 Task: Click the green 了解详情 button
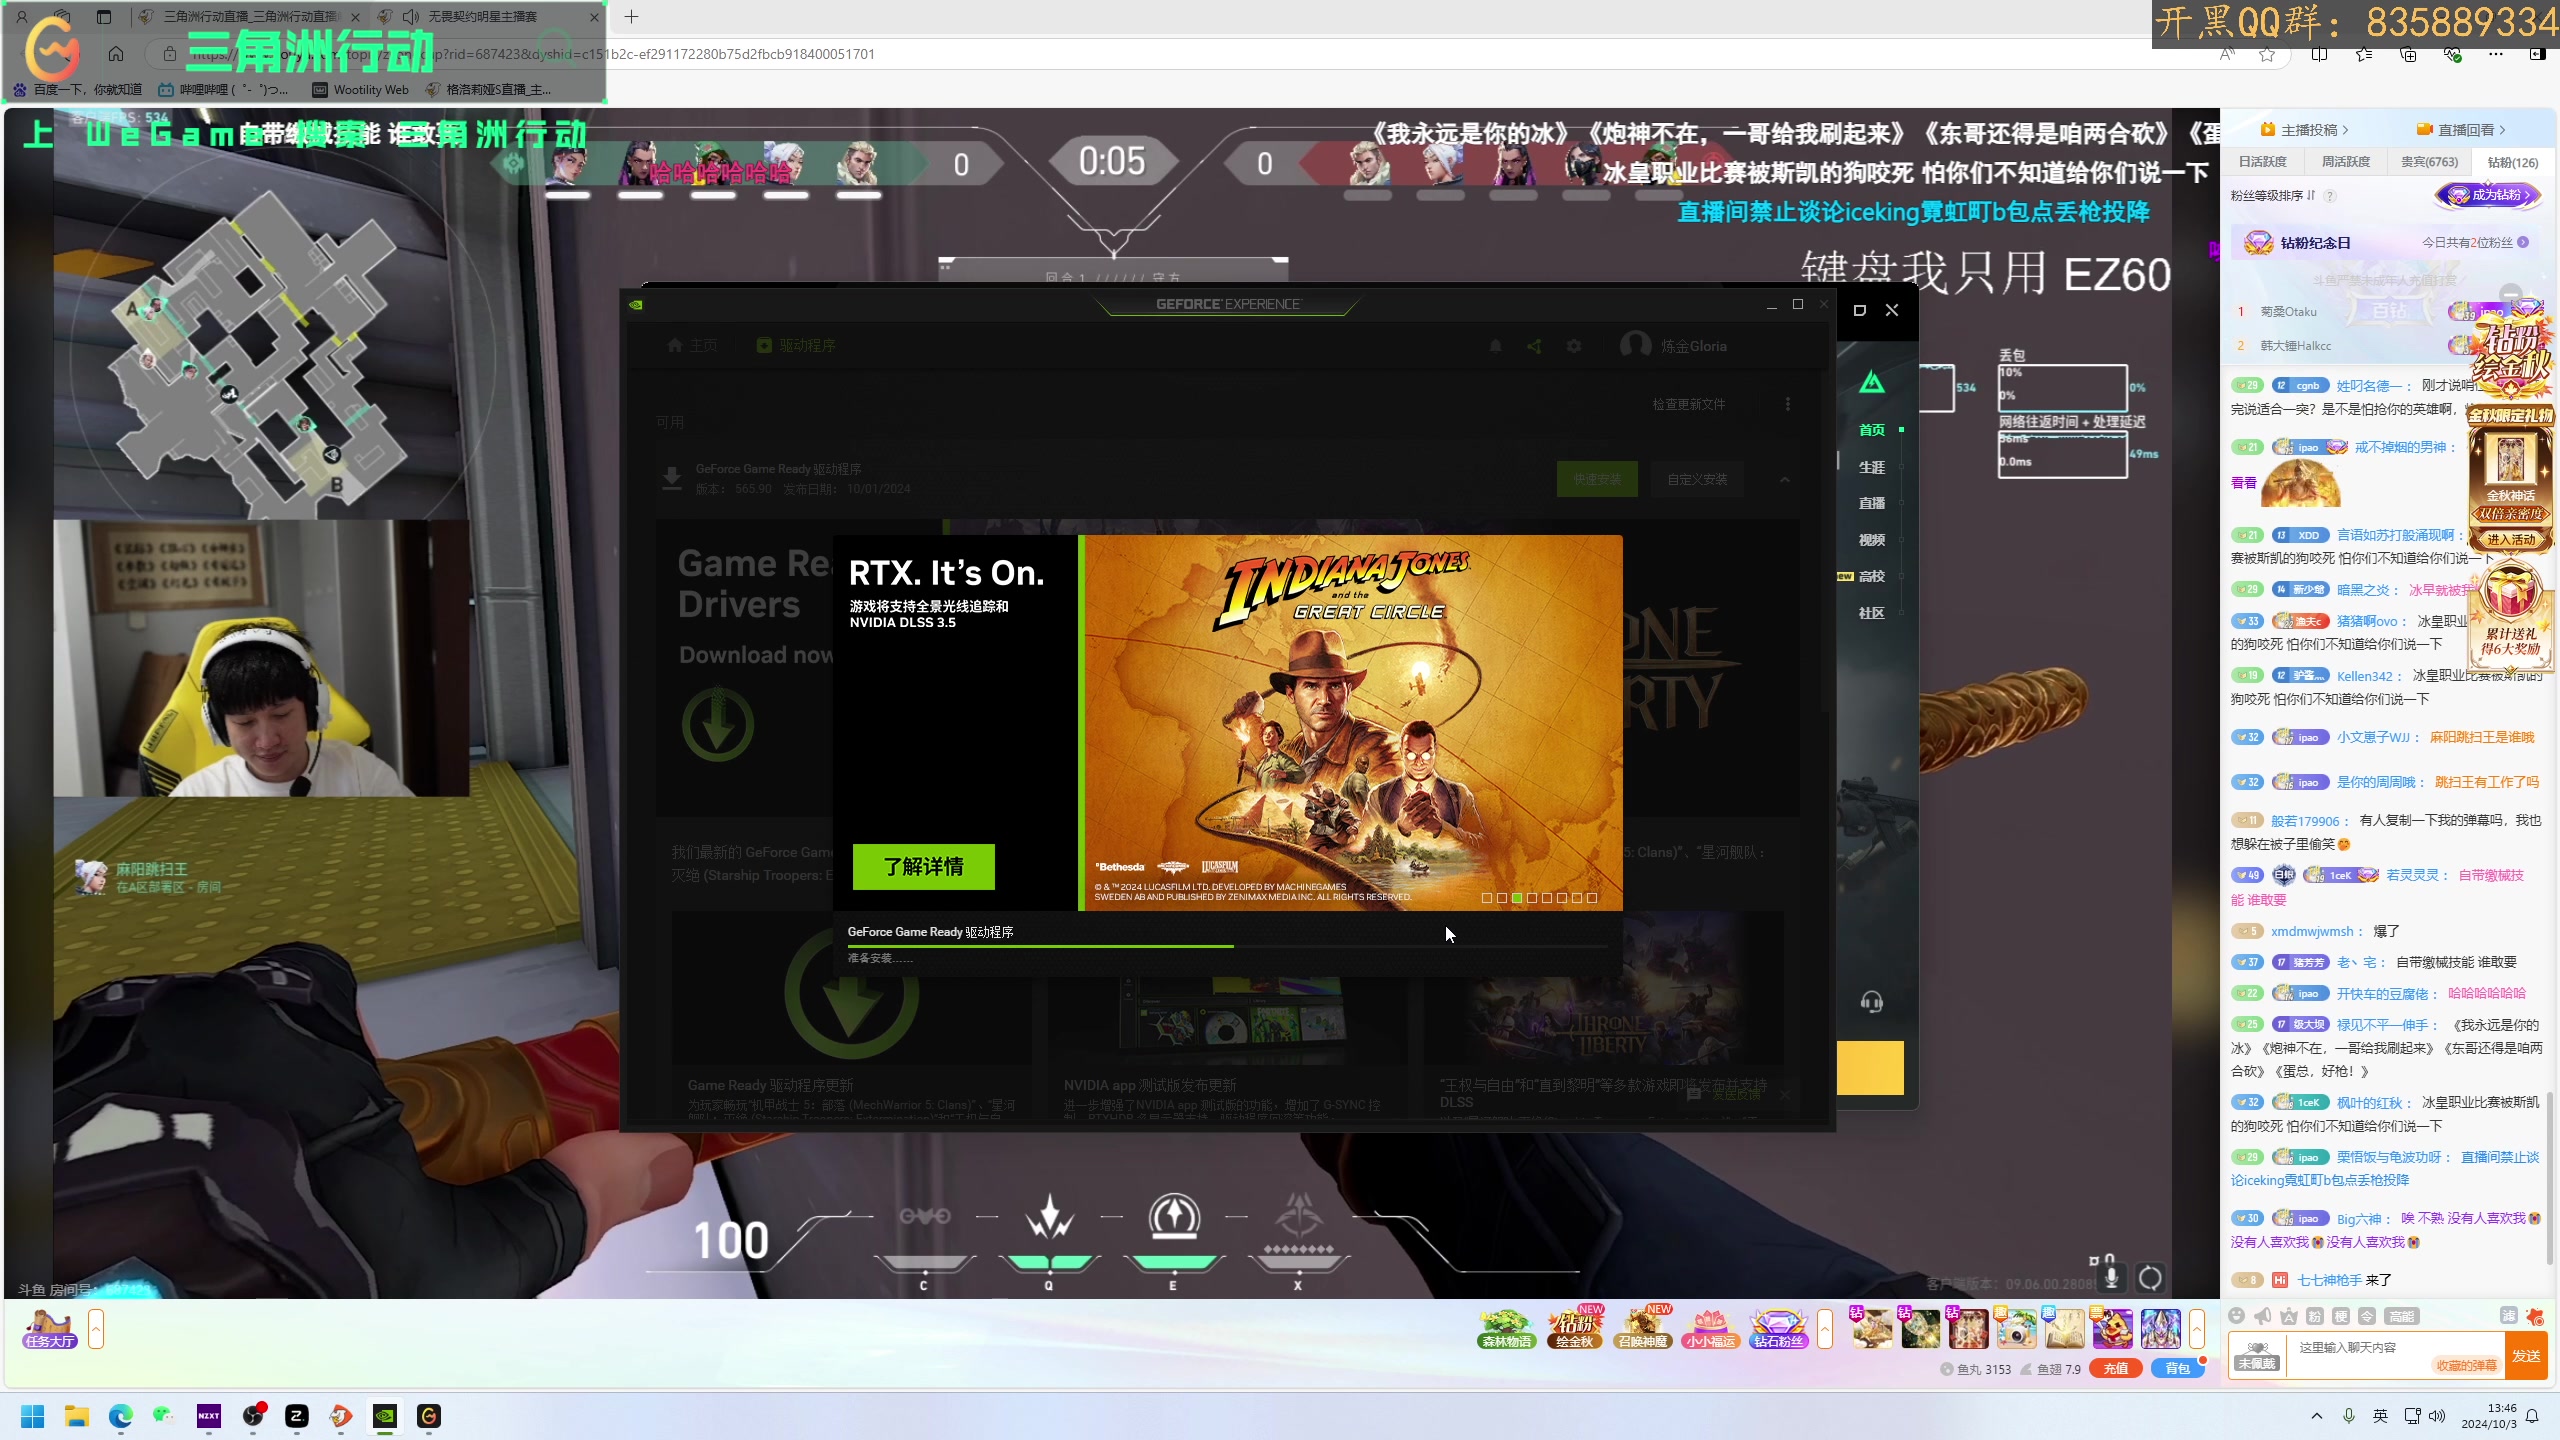tap(923, 866)
